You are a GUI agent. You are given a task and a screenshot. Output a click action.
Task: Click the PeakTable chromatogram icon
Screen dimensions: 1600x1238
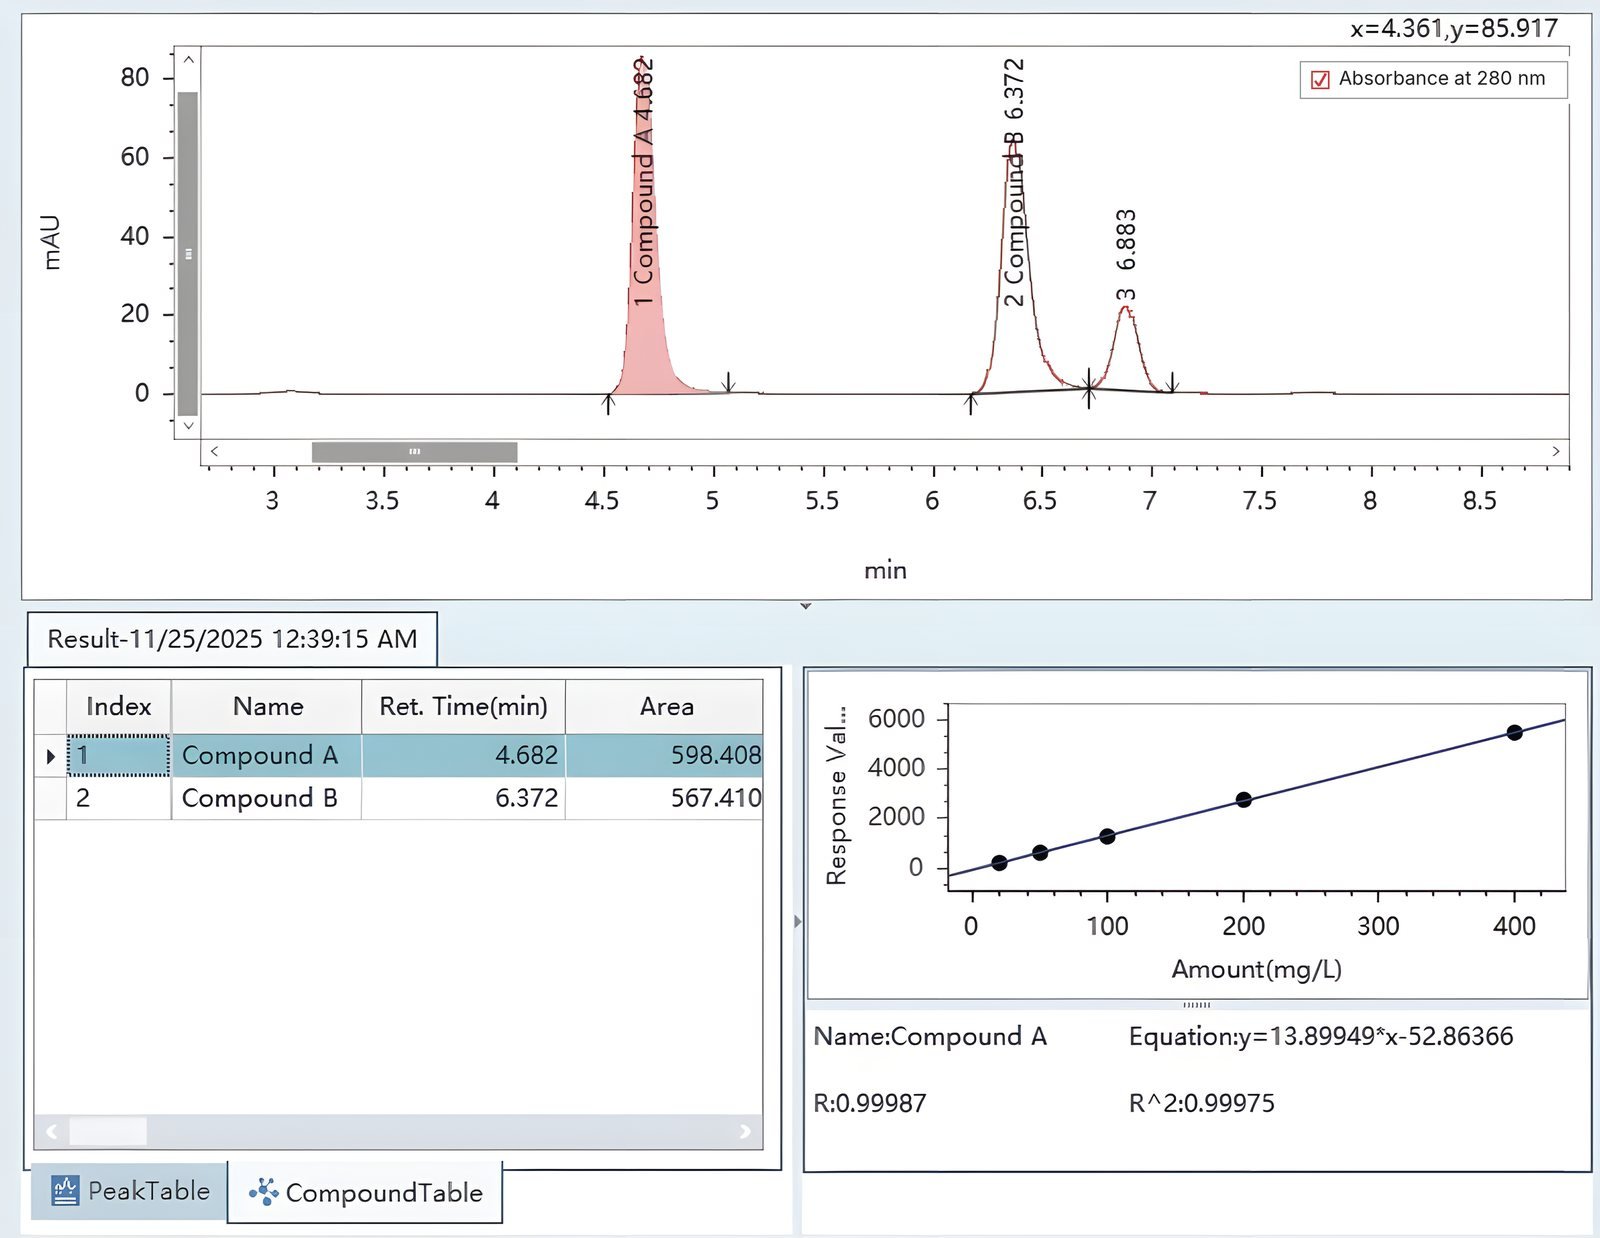65,1190
